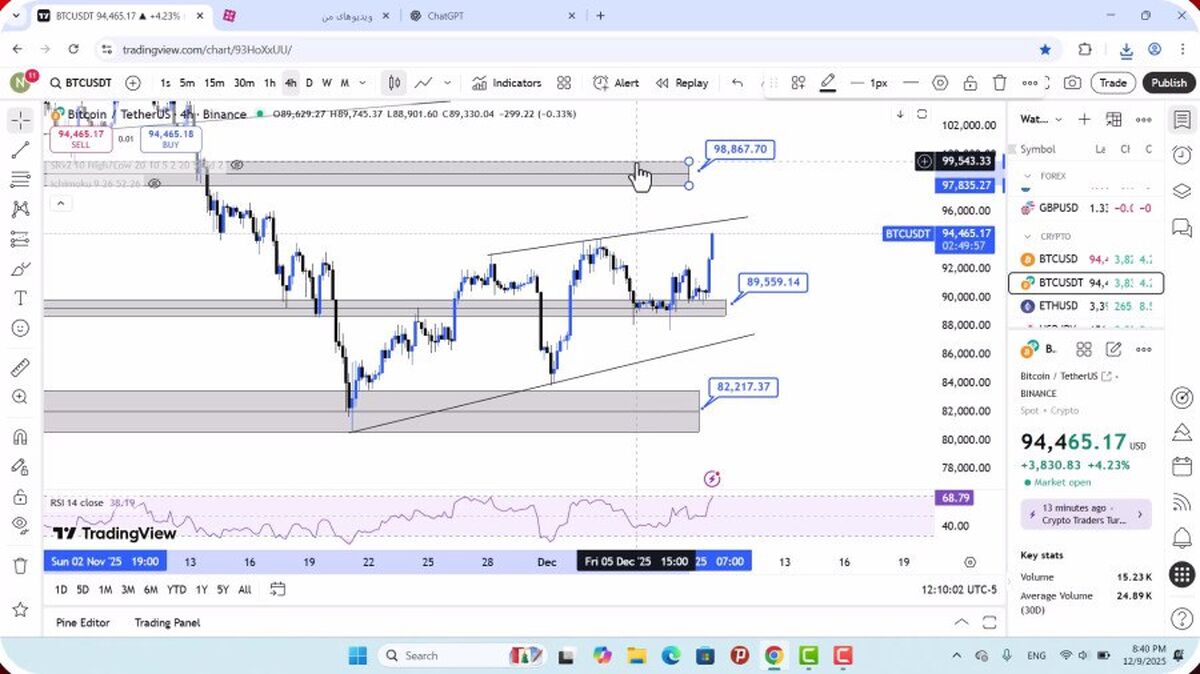Click the zoom in tool
The height and width of the screenshot is (674, 1200).
[x=21, y=397]
